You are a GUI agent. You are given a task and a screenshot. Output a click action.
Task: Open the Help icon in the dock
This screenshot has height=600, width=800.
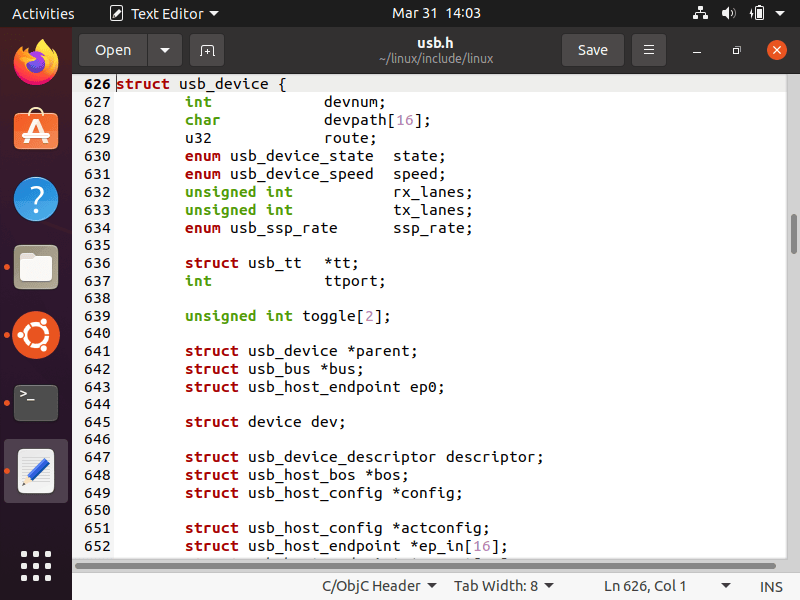(x=36, y=199)
